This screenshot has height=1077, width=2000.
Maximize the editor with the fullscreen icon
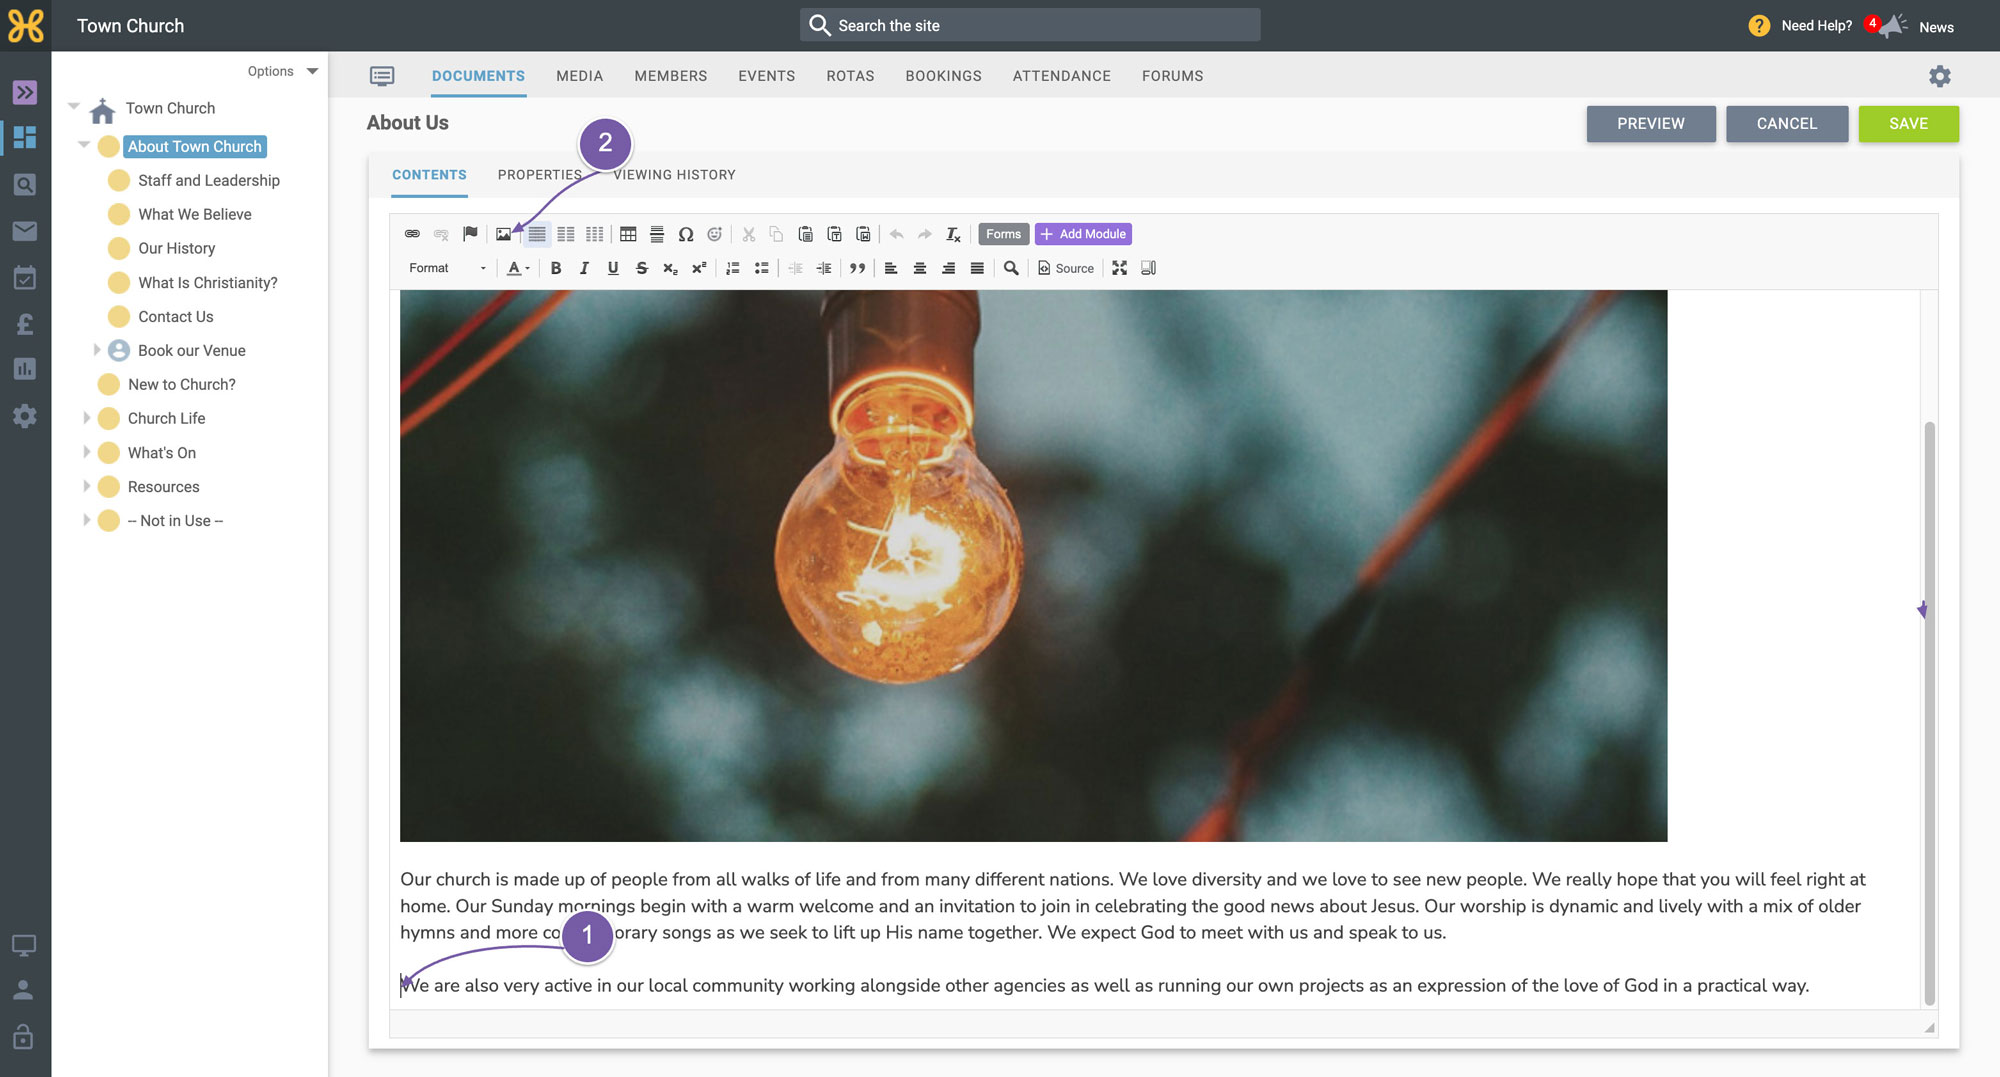(1120, 268)
